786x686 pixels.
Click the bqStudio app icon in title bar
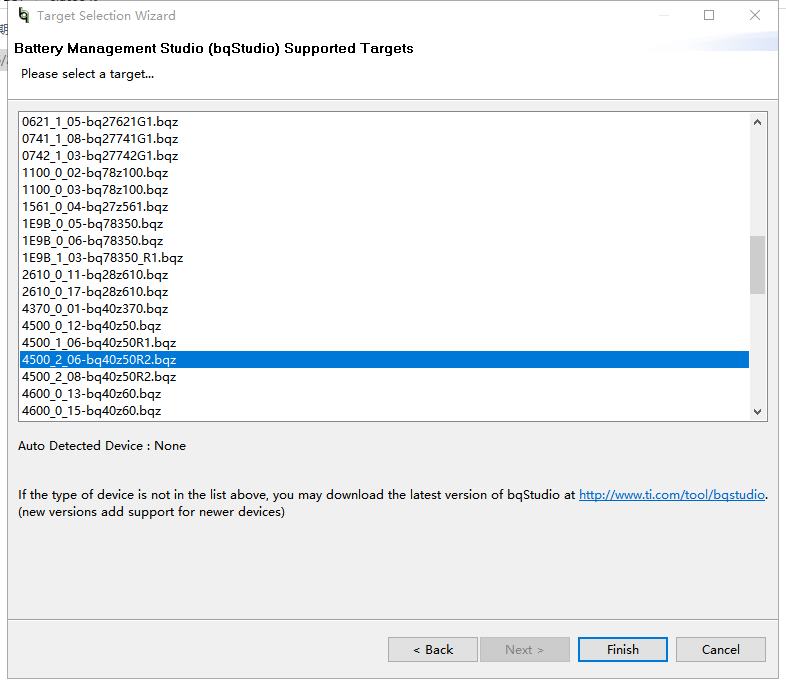coord(23,15)
